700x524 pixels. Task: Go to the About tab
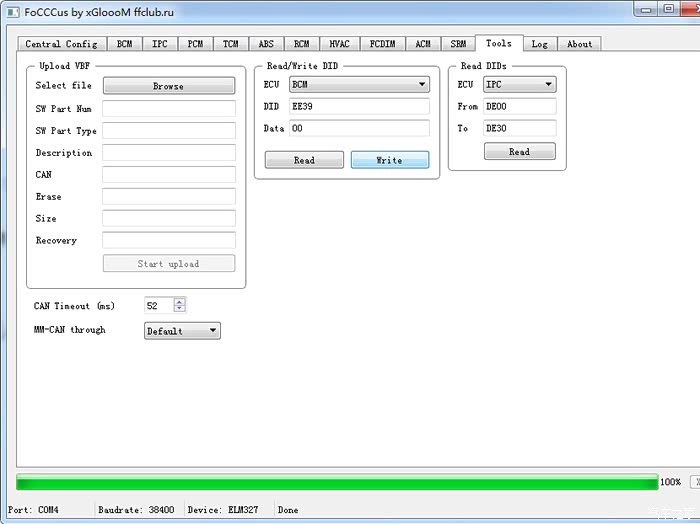click(x=579, y=44)
